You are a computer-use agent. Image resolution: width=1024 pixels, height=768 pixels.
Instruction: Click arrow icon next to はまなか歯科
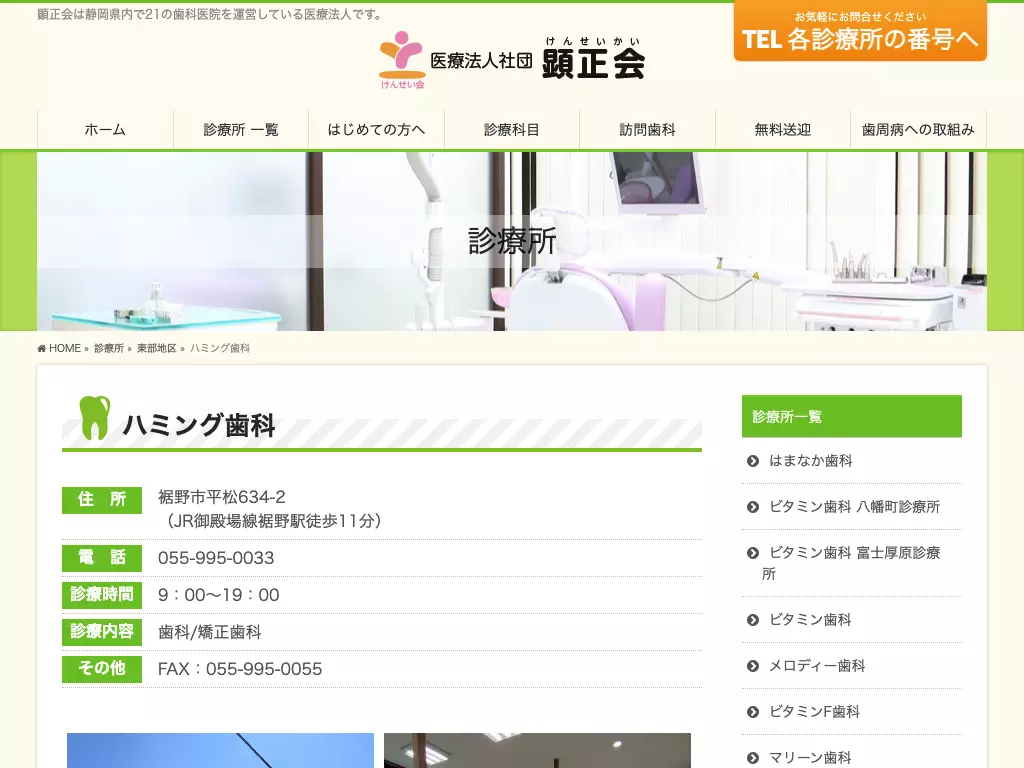[x=753, y=461]
